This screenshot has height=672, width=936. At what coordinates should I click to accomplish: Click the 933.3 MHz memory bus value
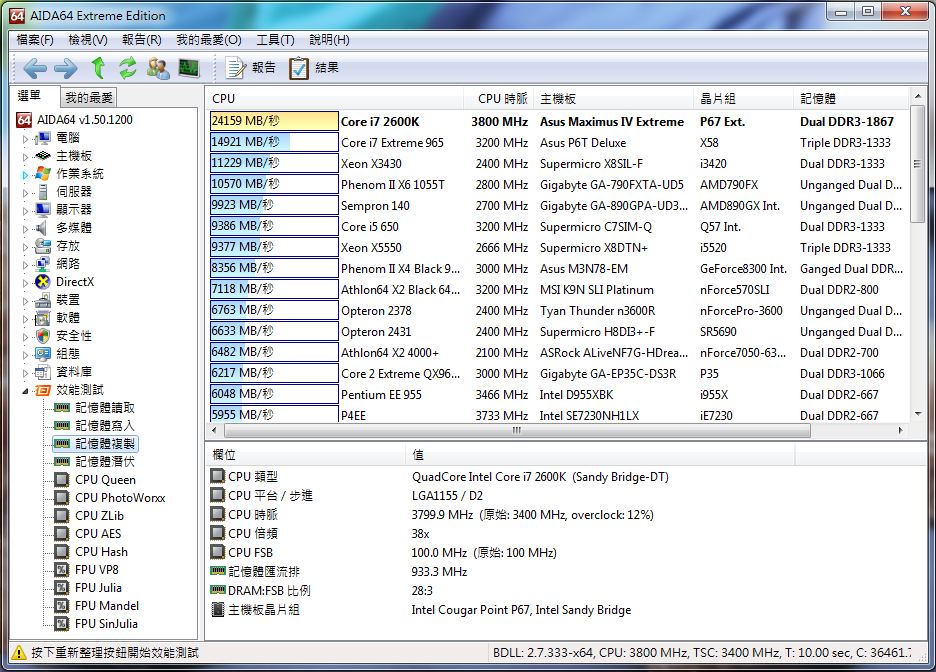click(439, 572)
